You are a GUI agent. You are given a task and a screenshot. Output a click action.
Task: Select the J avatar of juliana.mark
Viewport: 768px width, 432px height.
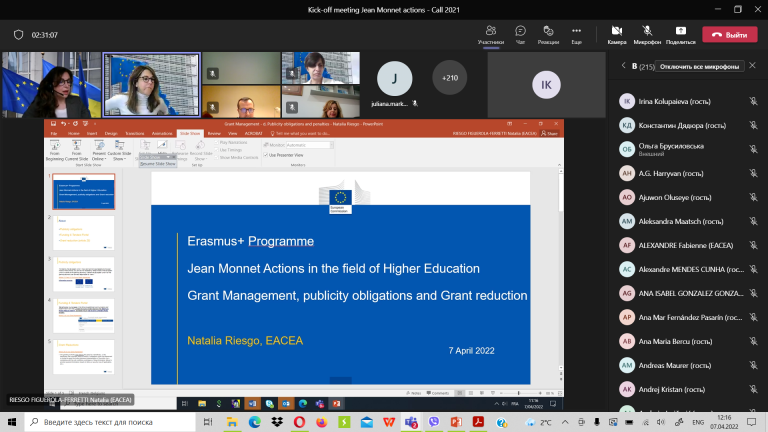coord(394,78)
